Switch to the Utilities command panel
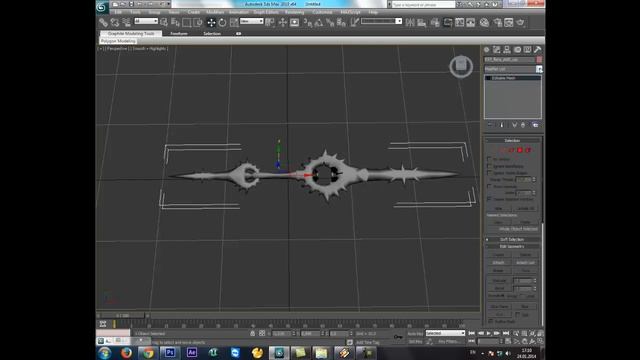This screenshot has width=640, height=360. tap(538, 50)
